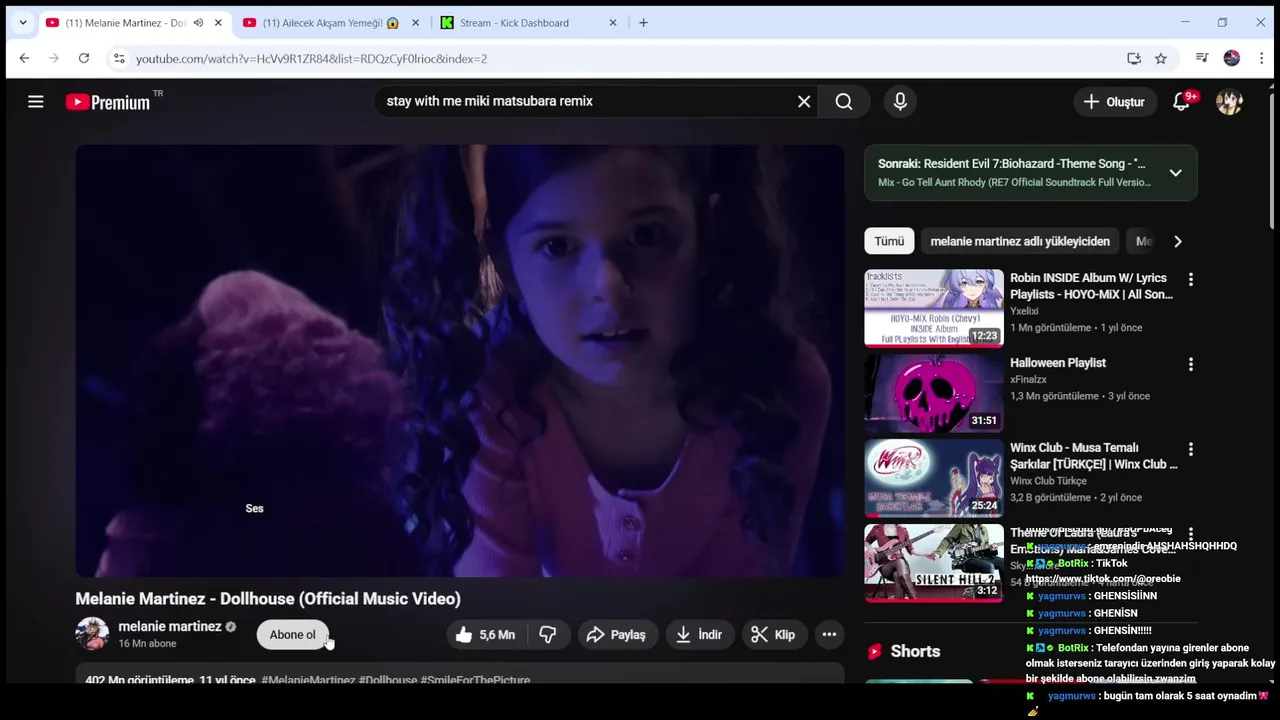Open Winx Club Musa video thumbnail
The image size is (1280, 720).
pyautogui.click(x=934, y=478)
